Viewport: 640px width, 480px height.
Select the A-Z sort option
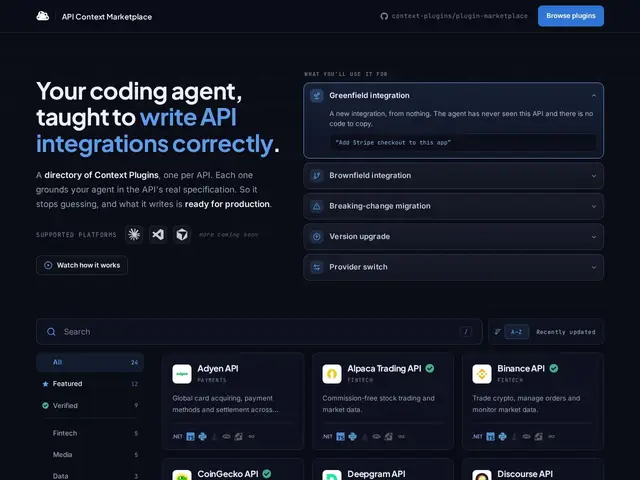(516, 332)
